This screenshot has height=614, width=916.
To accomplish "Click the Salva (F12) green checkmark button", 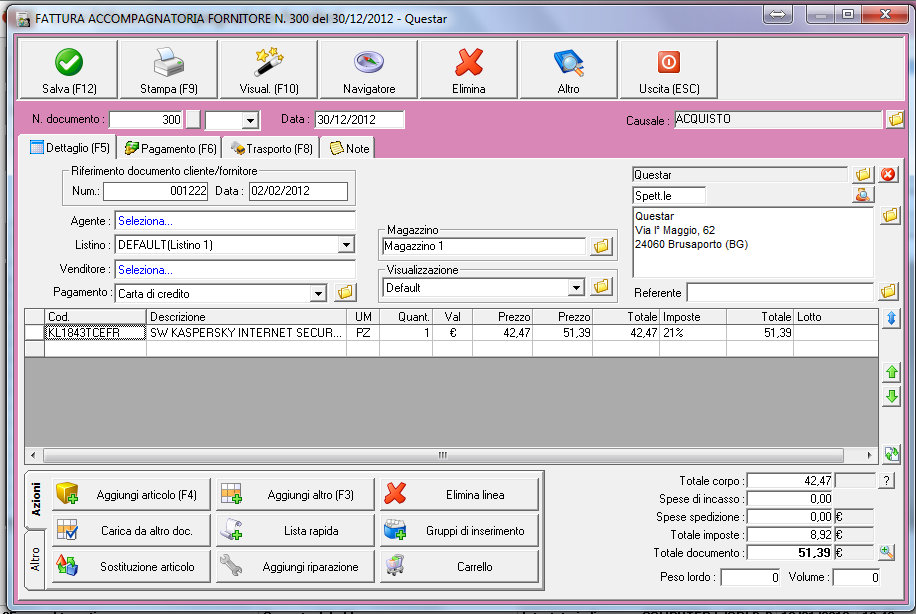I will pyautogui.click(x=69, y=71).
